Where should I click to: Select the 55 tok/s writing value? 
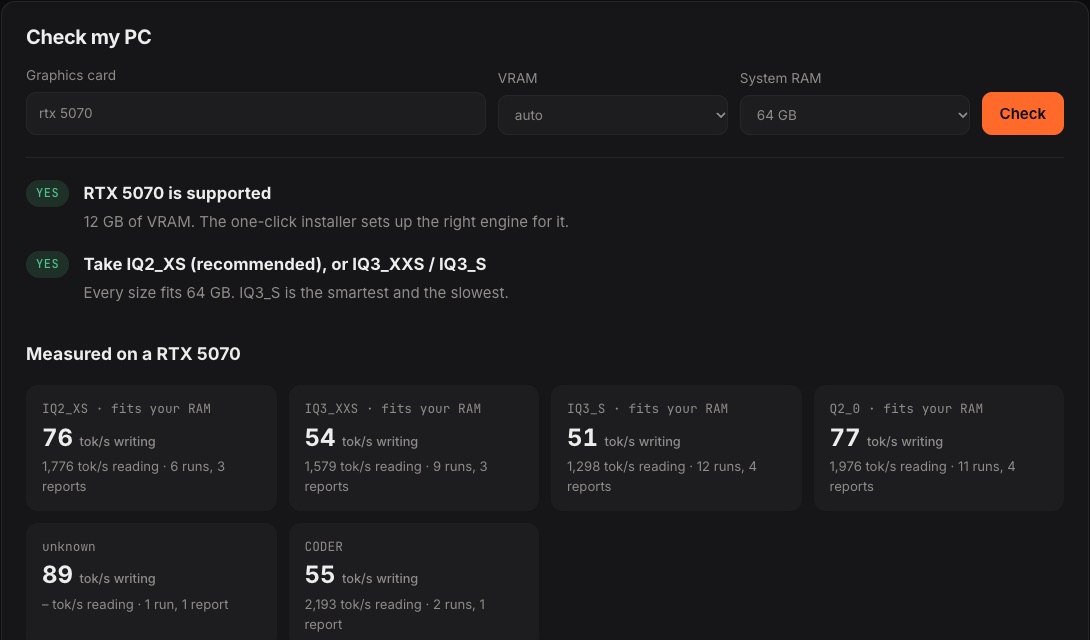tap(361, 575)
